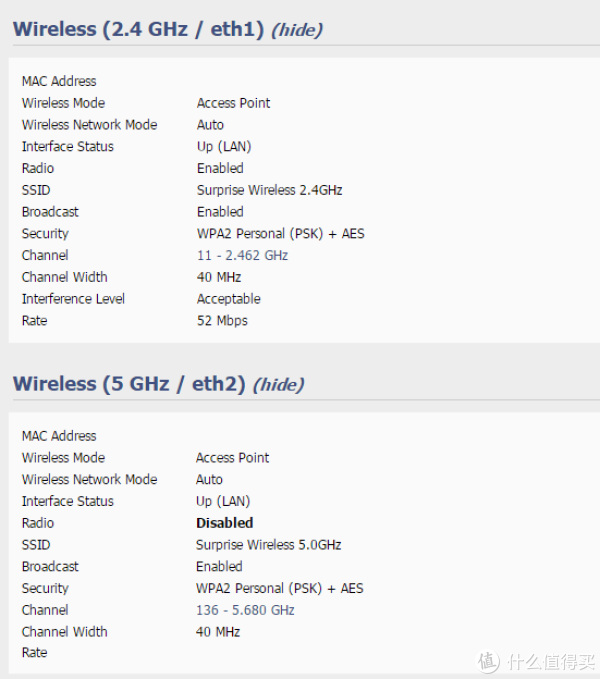The height and width of the screenshot is (679, 600).
Task: Click Up (LAN) status in 5 GHz section
Action: (223, 501)
